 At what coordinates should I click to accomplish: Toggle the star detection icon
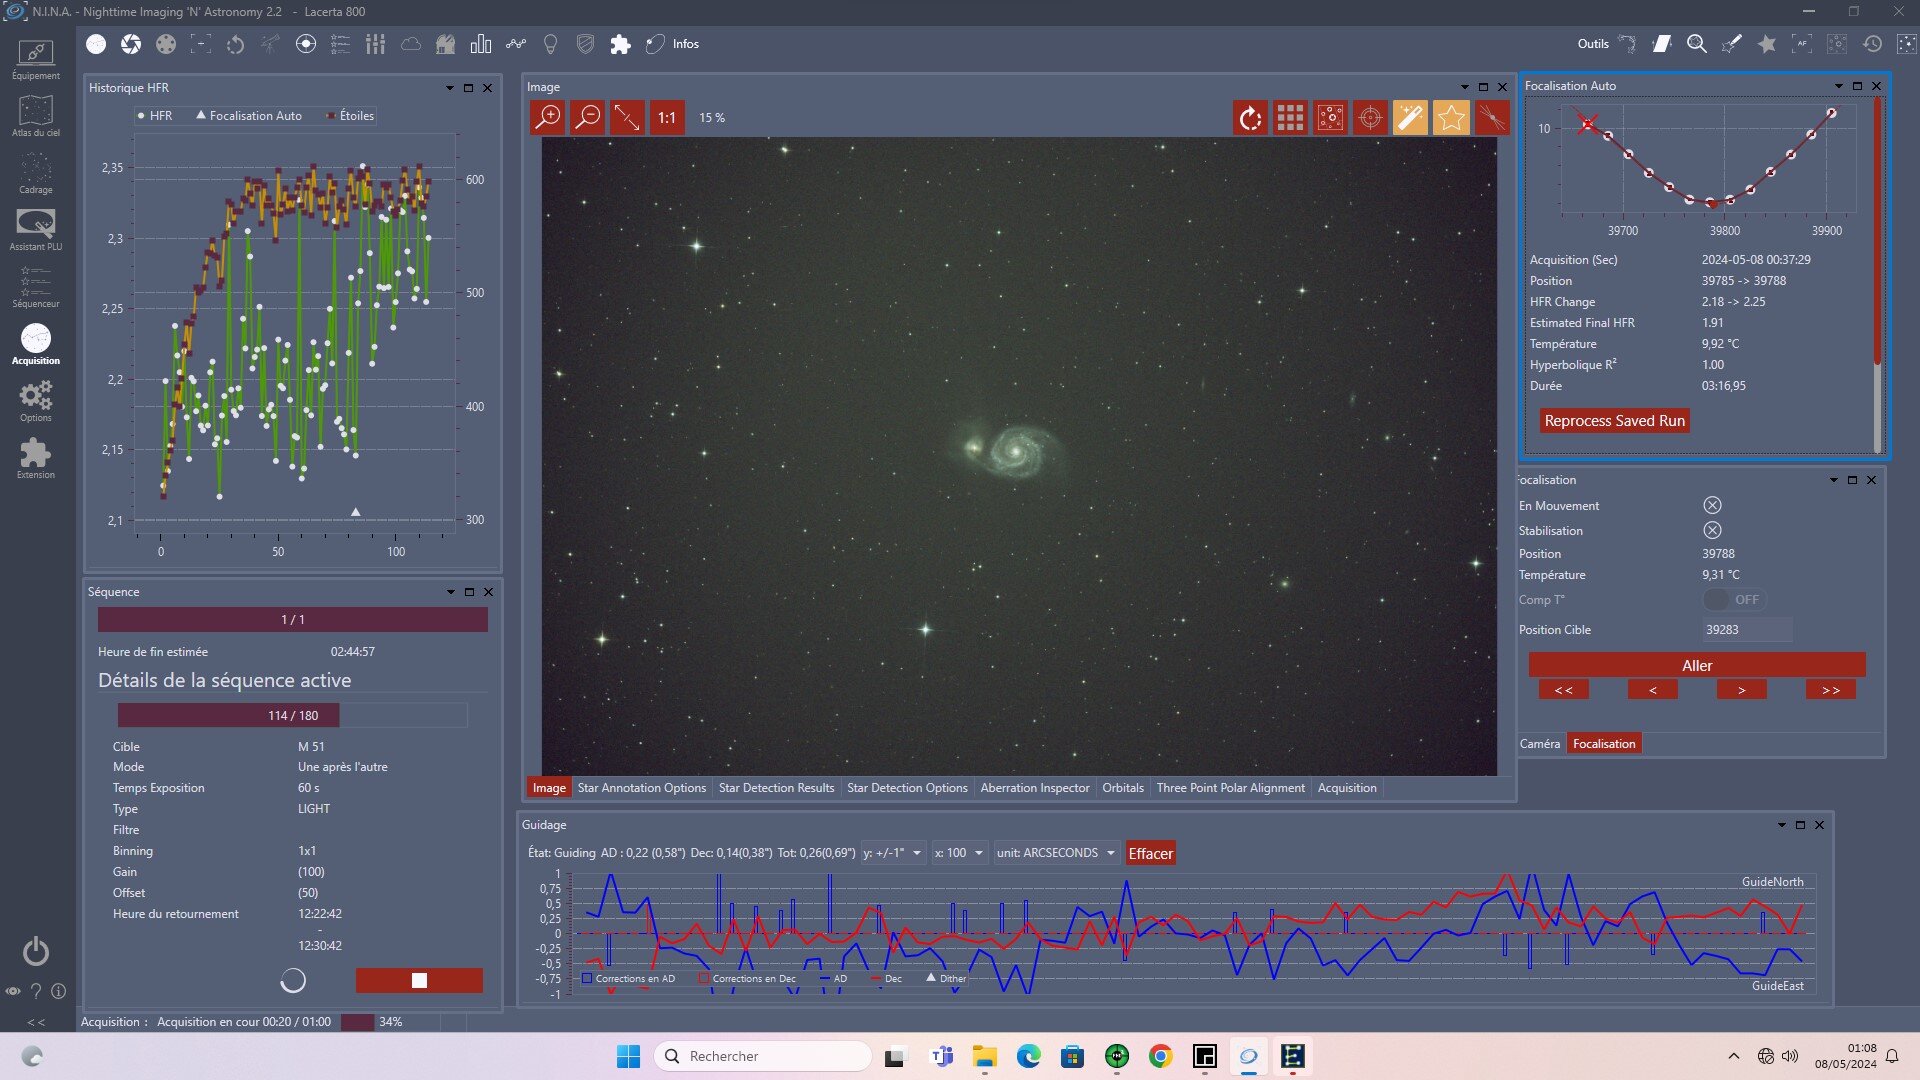click(x=1451, y=118)
